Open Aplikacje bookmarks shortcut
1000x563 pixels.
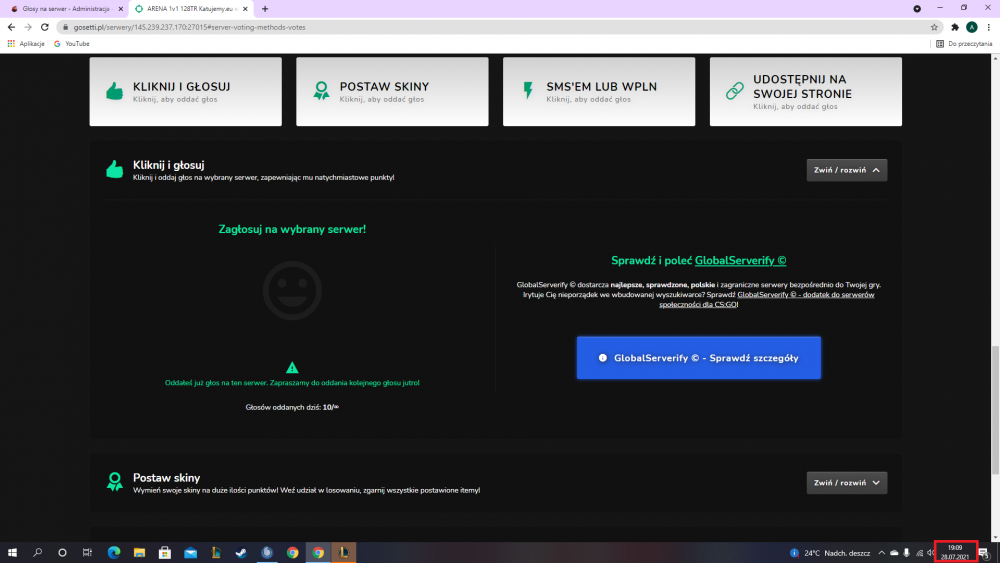(26, 44)
